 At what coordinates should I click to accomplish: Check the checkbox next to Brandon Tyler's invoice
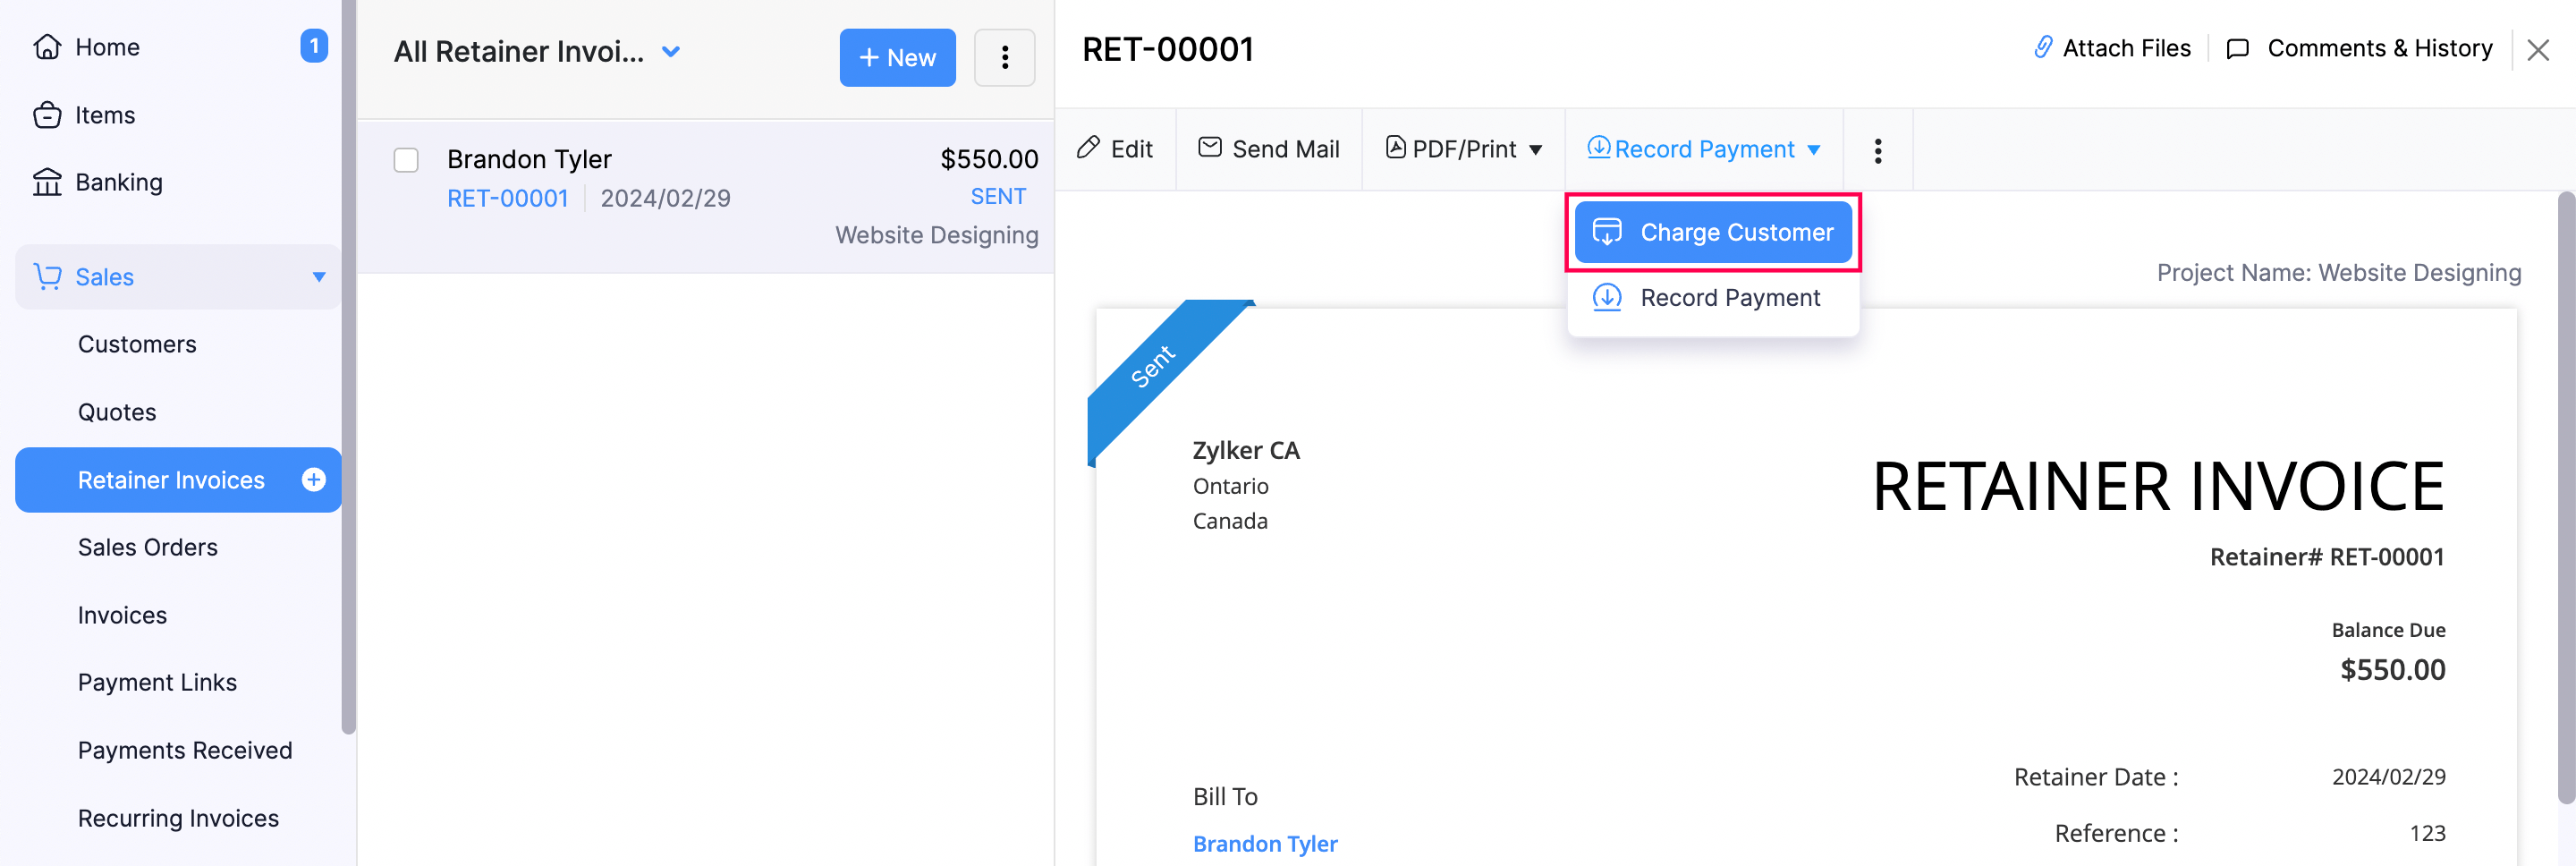tap(406, 160)
